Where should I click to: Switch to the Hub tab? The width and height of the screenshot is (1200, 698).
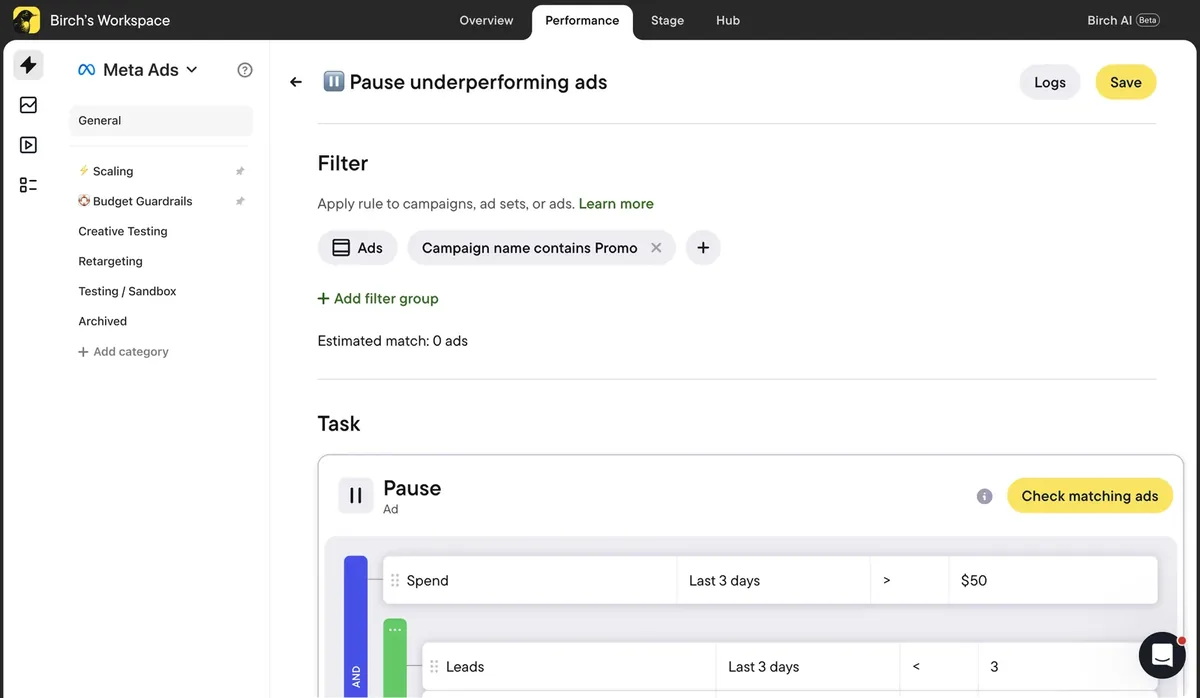point(728,20)
